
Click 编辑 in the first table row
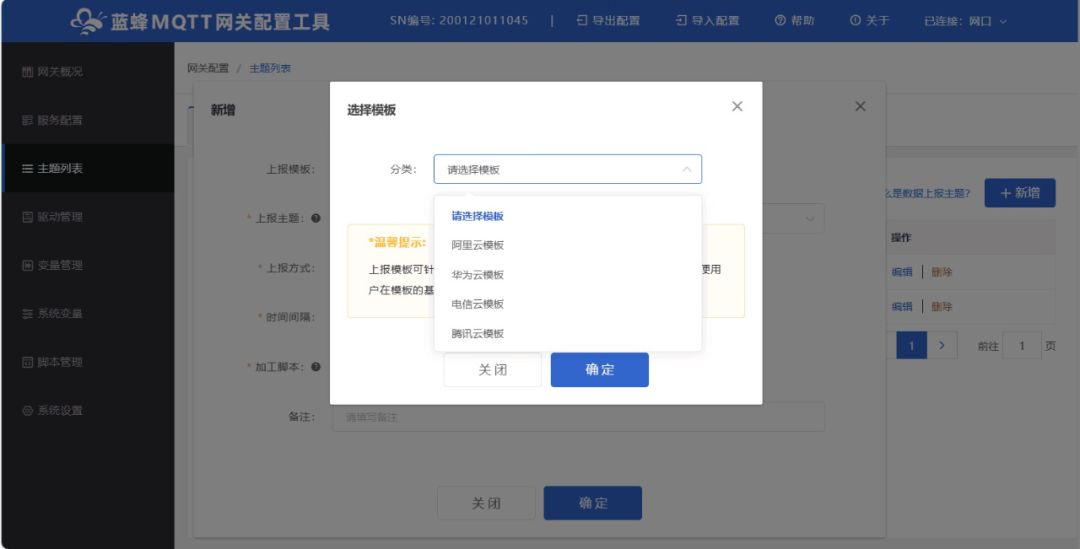pyautogui.click(x=902, y=272)
